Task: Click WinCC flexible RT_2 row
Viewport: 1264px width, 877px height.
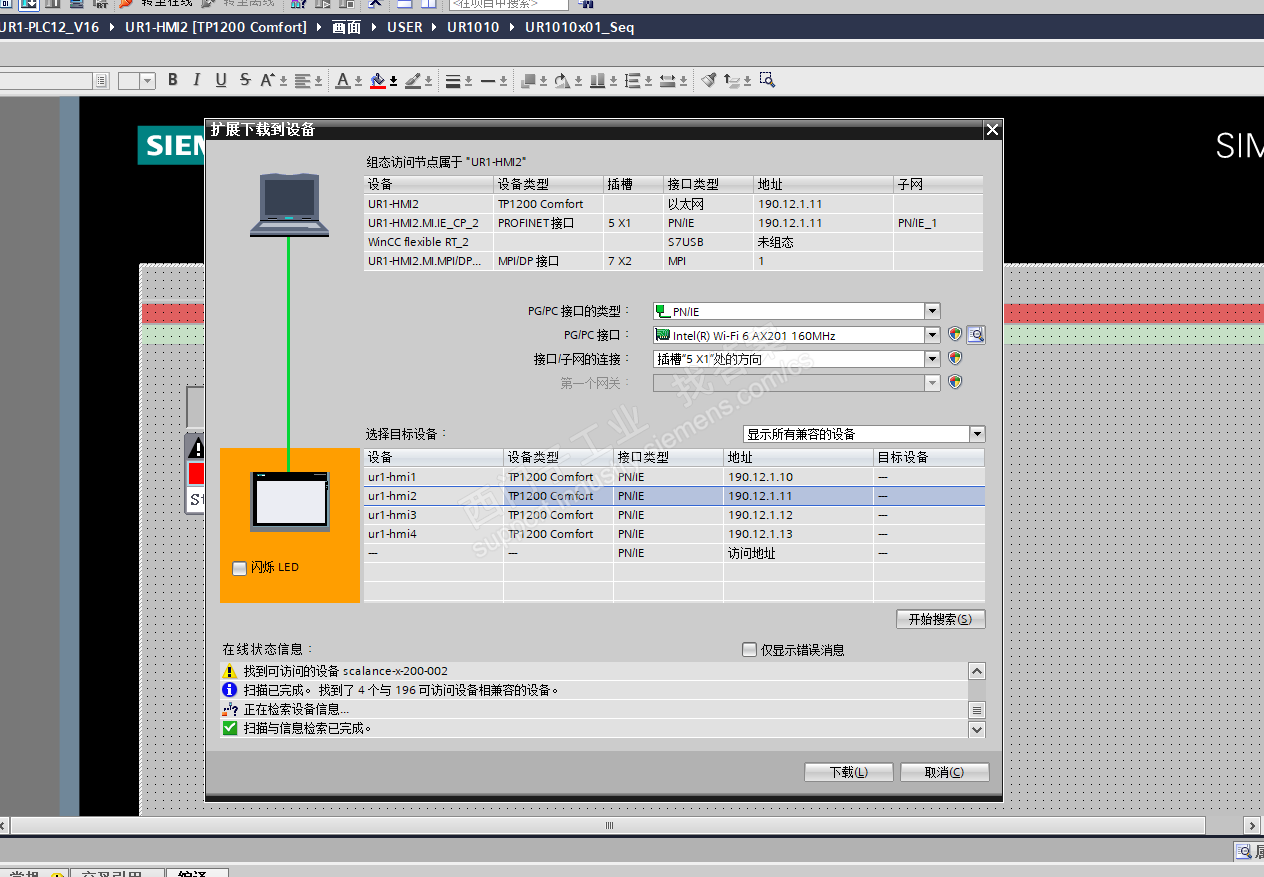Action: 673,242
